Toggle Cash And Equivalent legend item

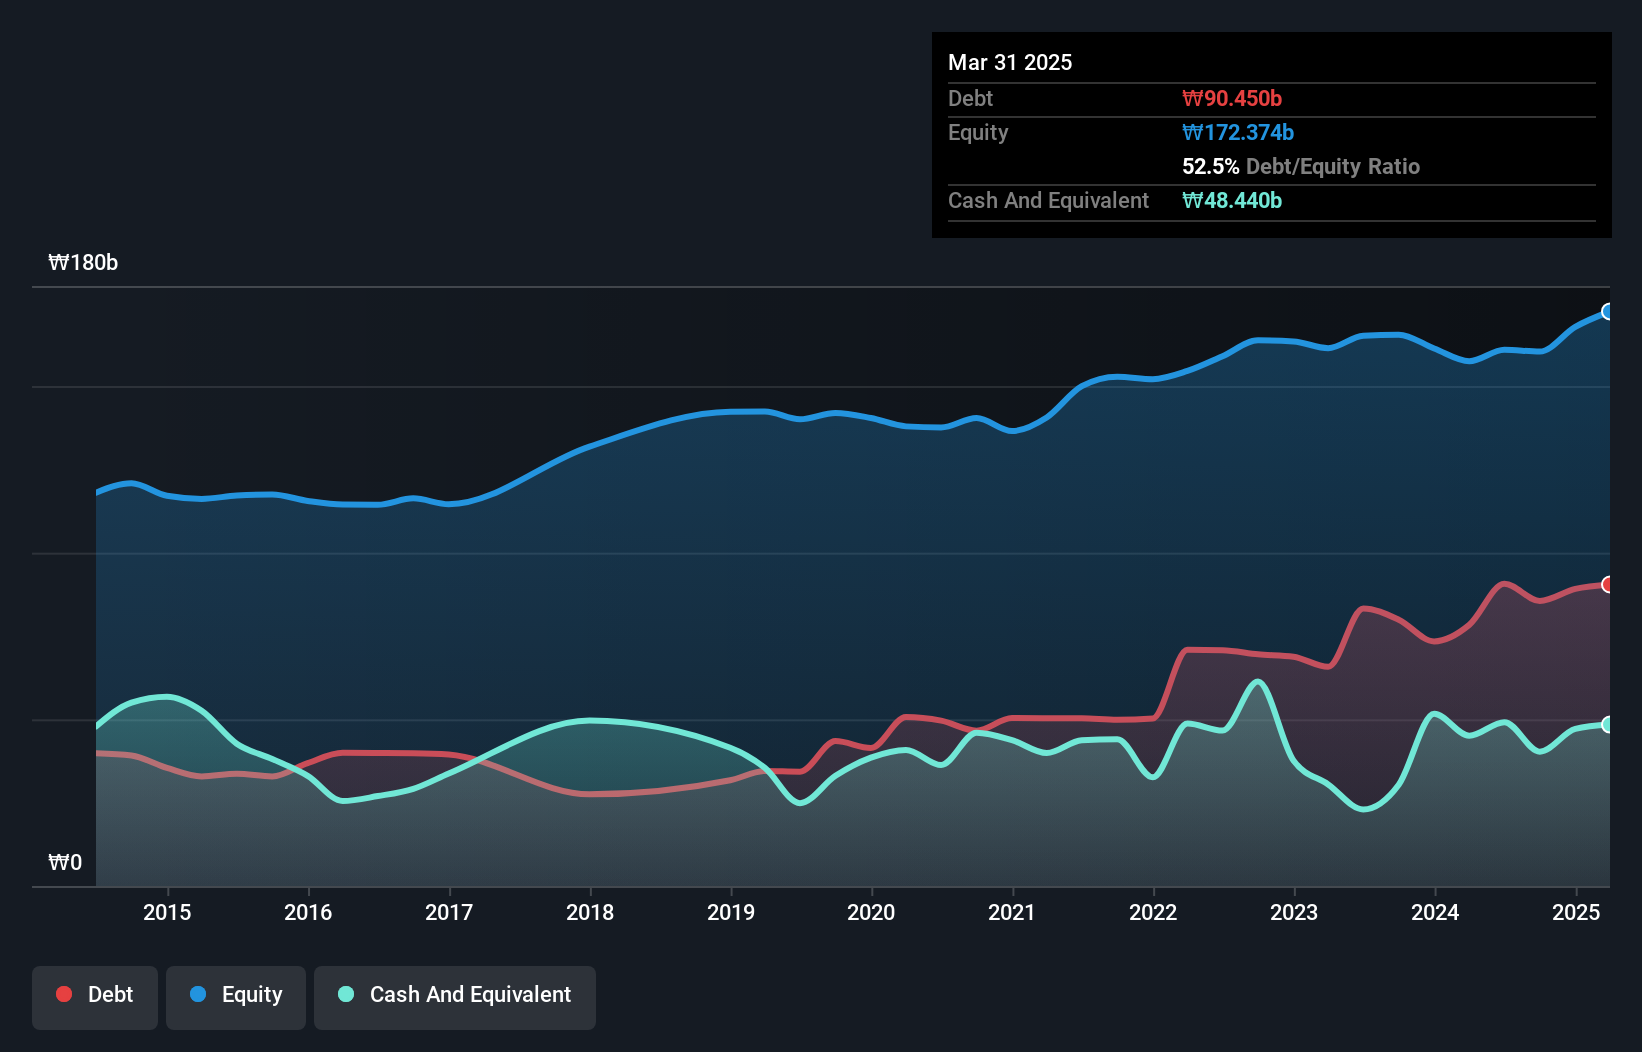click(455, 996)
